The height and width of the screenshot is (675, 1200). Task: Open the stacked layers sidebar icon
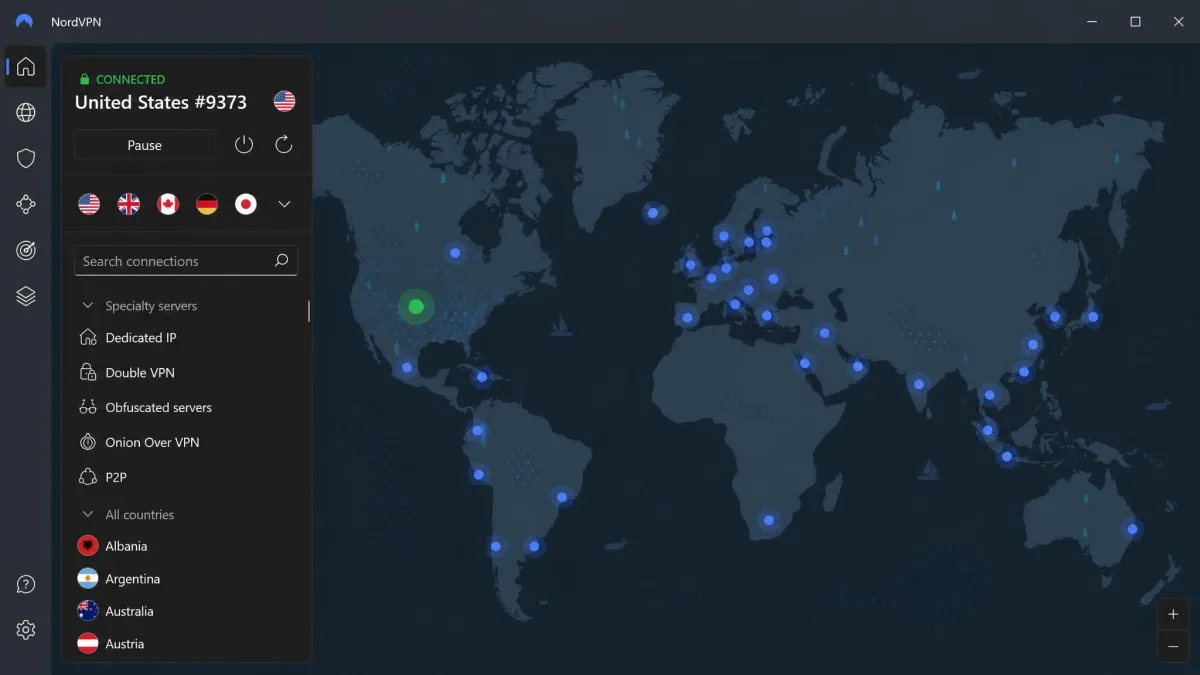pos(26,296)
